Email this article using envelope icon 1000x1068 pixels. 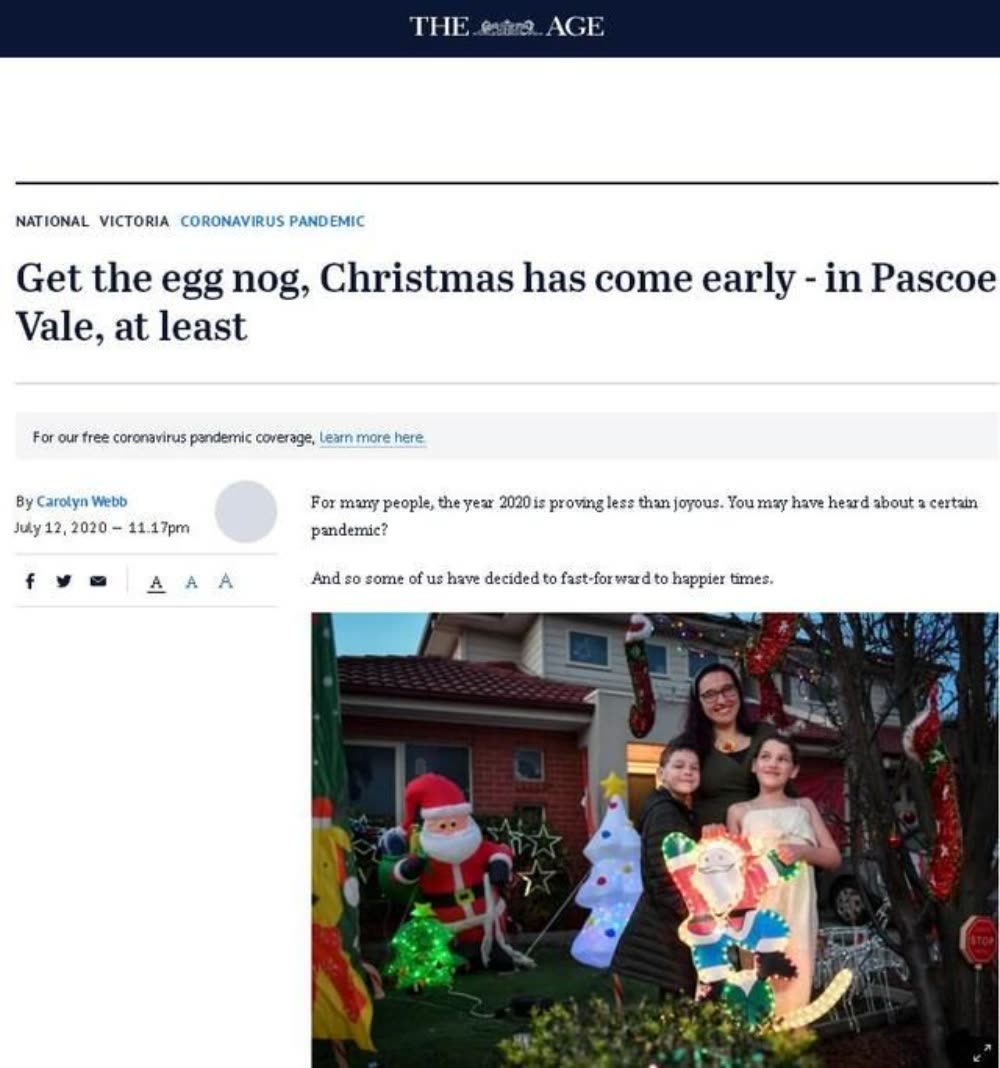tap(98, 581)
